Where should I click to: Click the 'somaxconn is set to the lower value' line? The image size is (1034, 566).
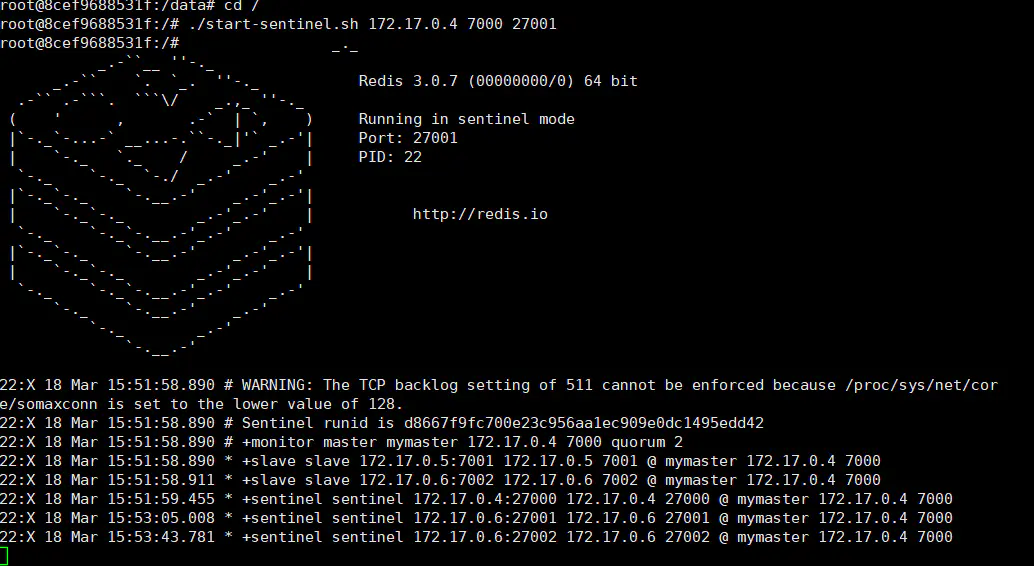pos(201,404)
